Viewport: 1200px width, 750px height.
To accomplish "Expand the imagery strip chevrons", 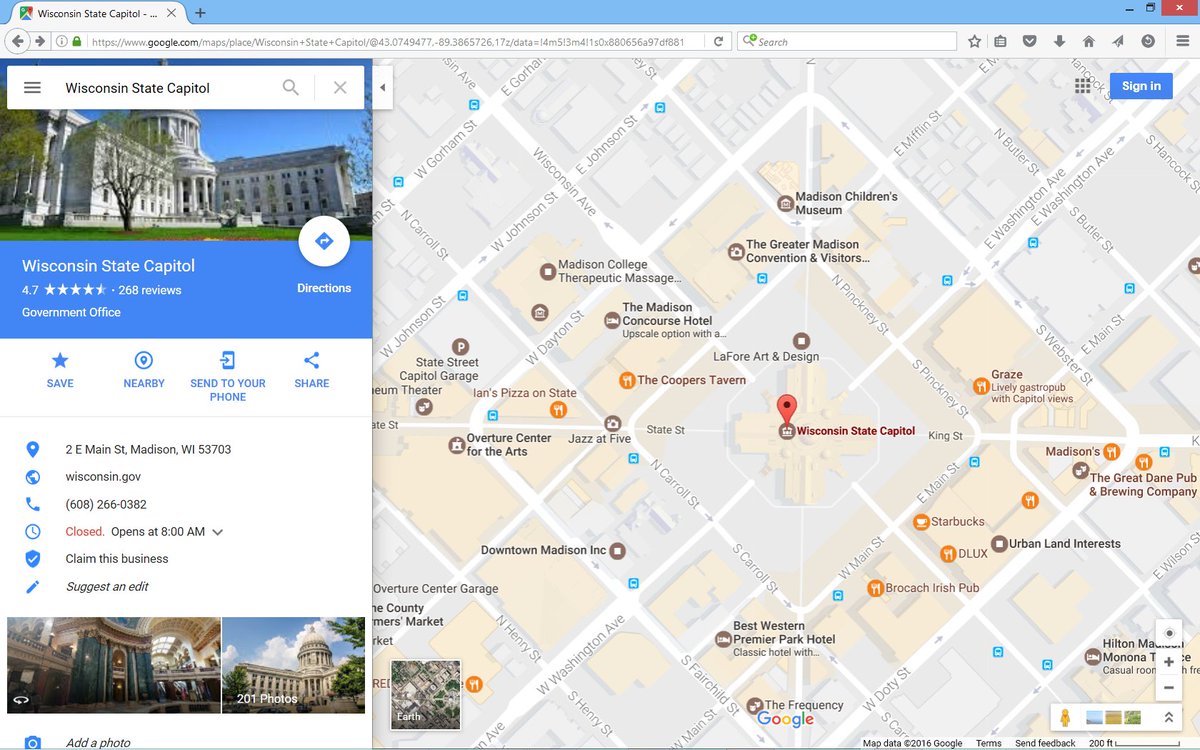I will coord(1168,718).
